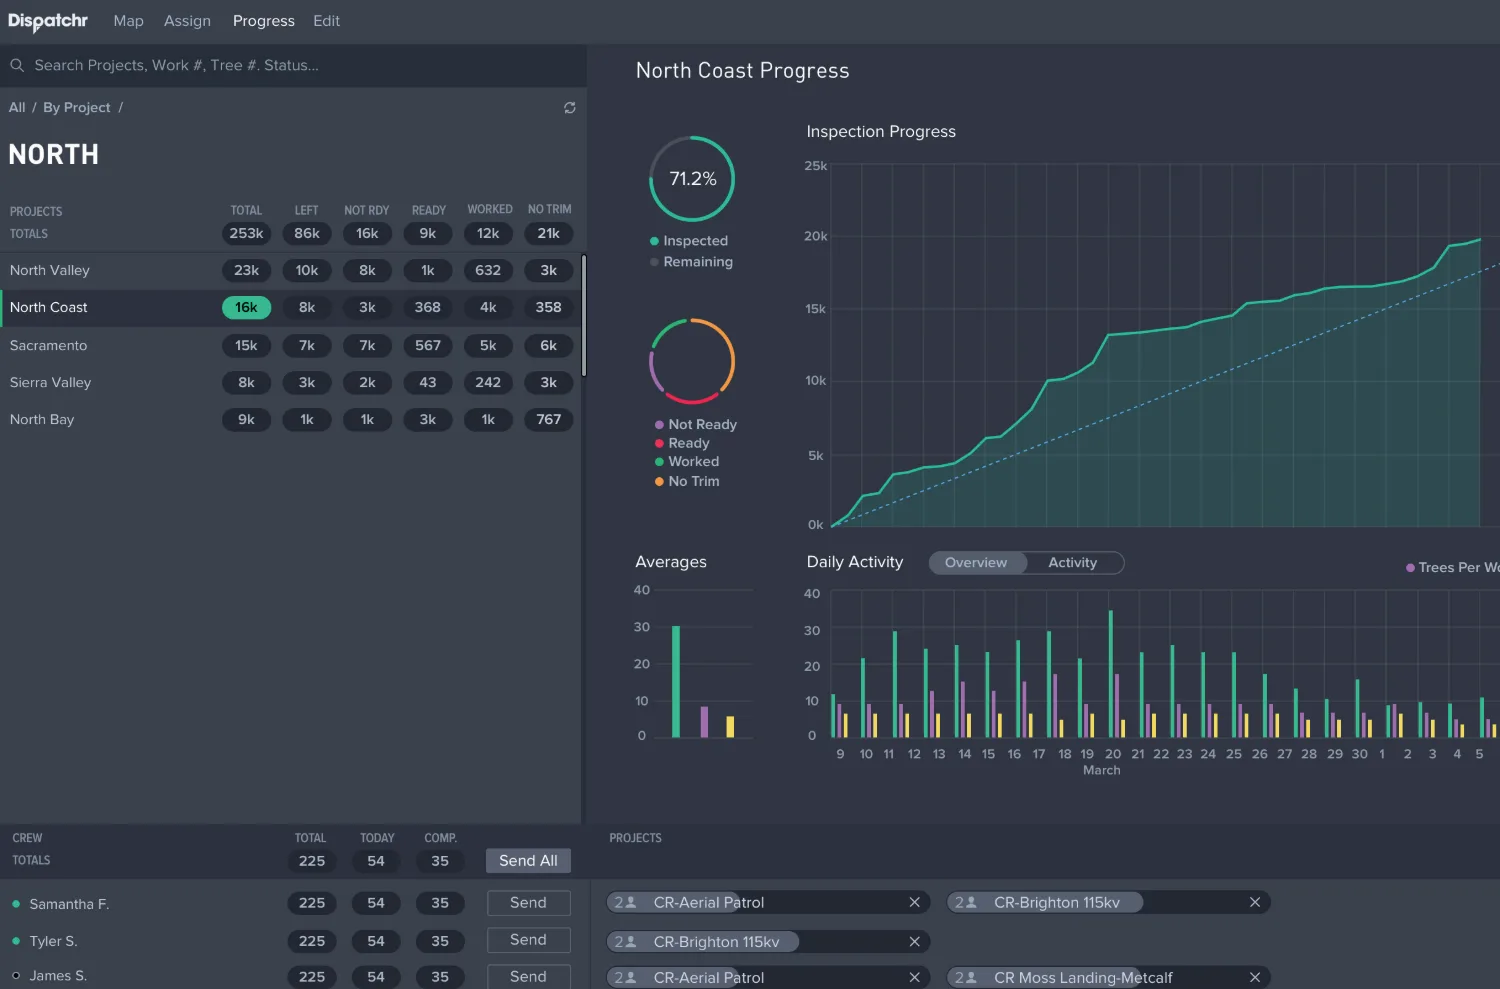Toggle the Inspected legend entry

coord(689,241)
